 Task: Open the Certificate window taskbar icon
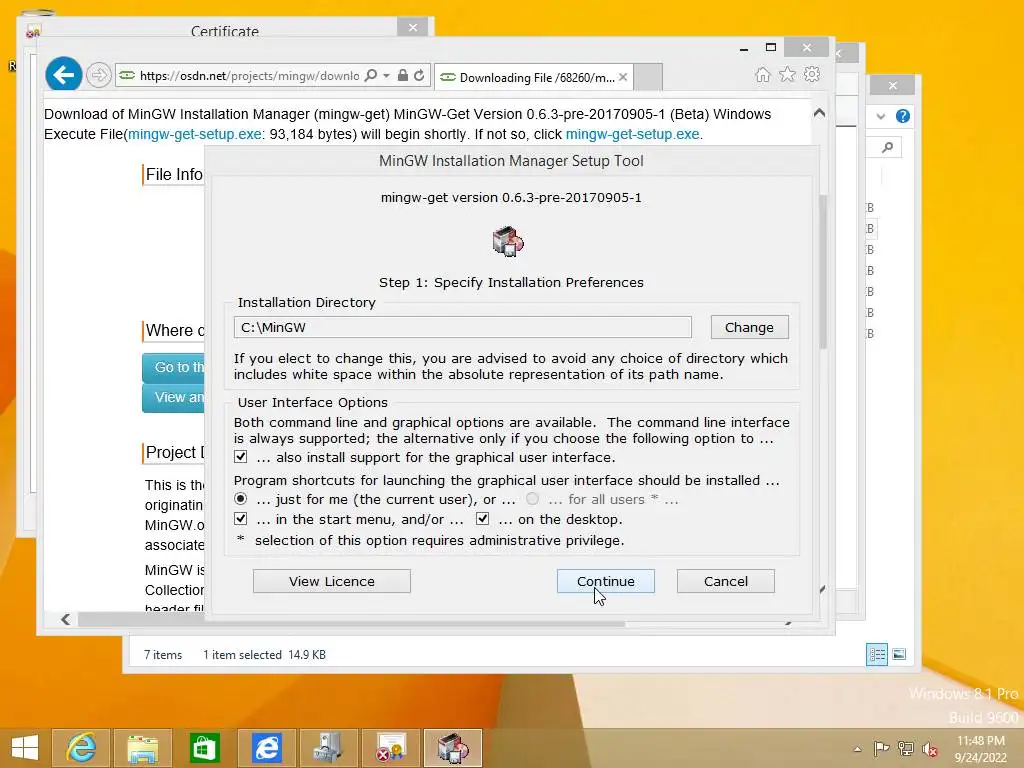click(391, 748)
